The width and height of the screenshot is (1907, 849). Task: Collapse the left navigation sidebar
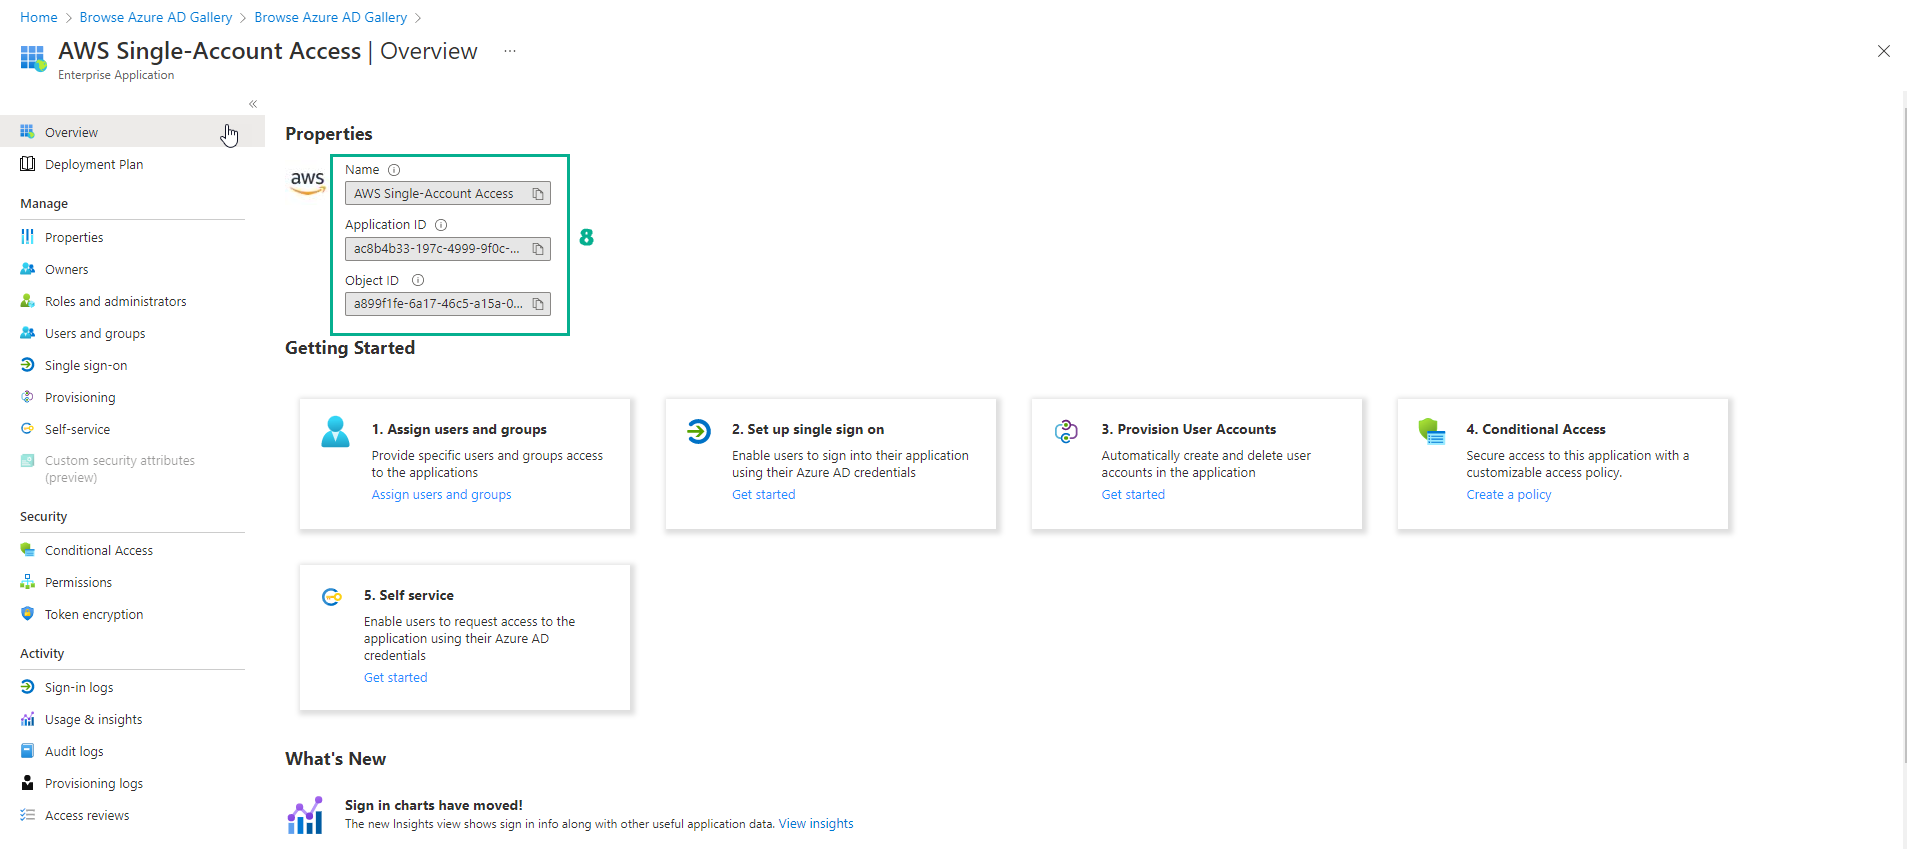pos(253,104)
